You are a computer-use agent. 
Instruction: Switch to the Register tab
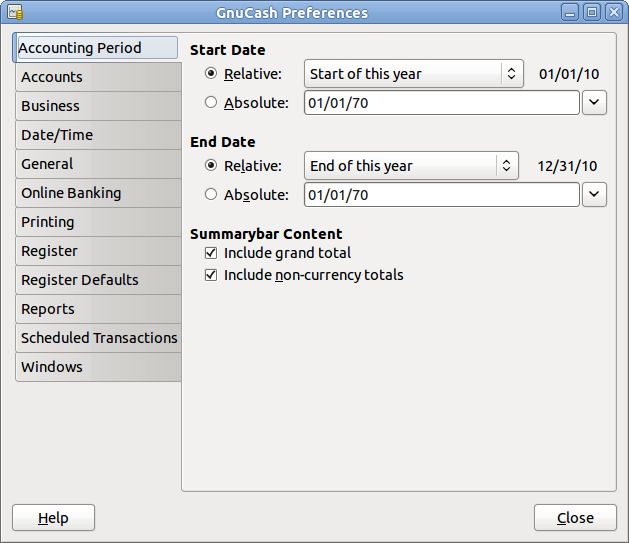[x=98, y=251]
